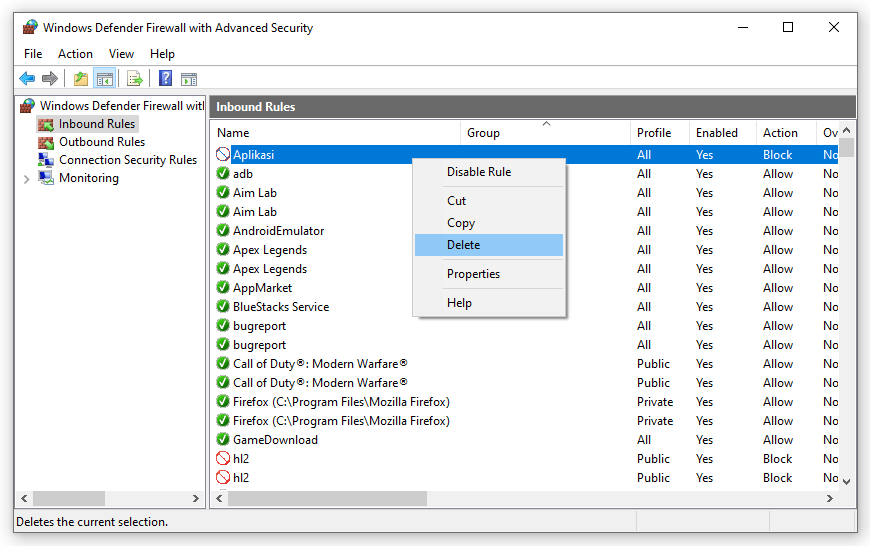Select Outbound Rules in the tree
Screen dimensions: 870x546
[x=102, y=142]
